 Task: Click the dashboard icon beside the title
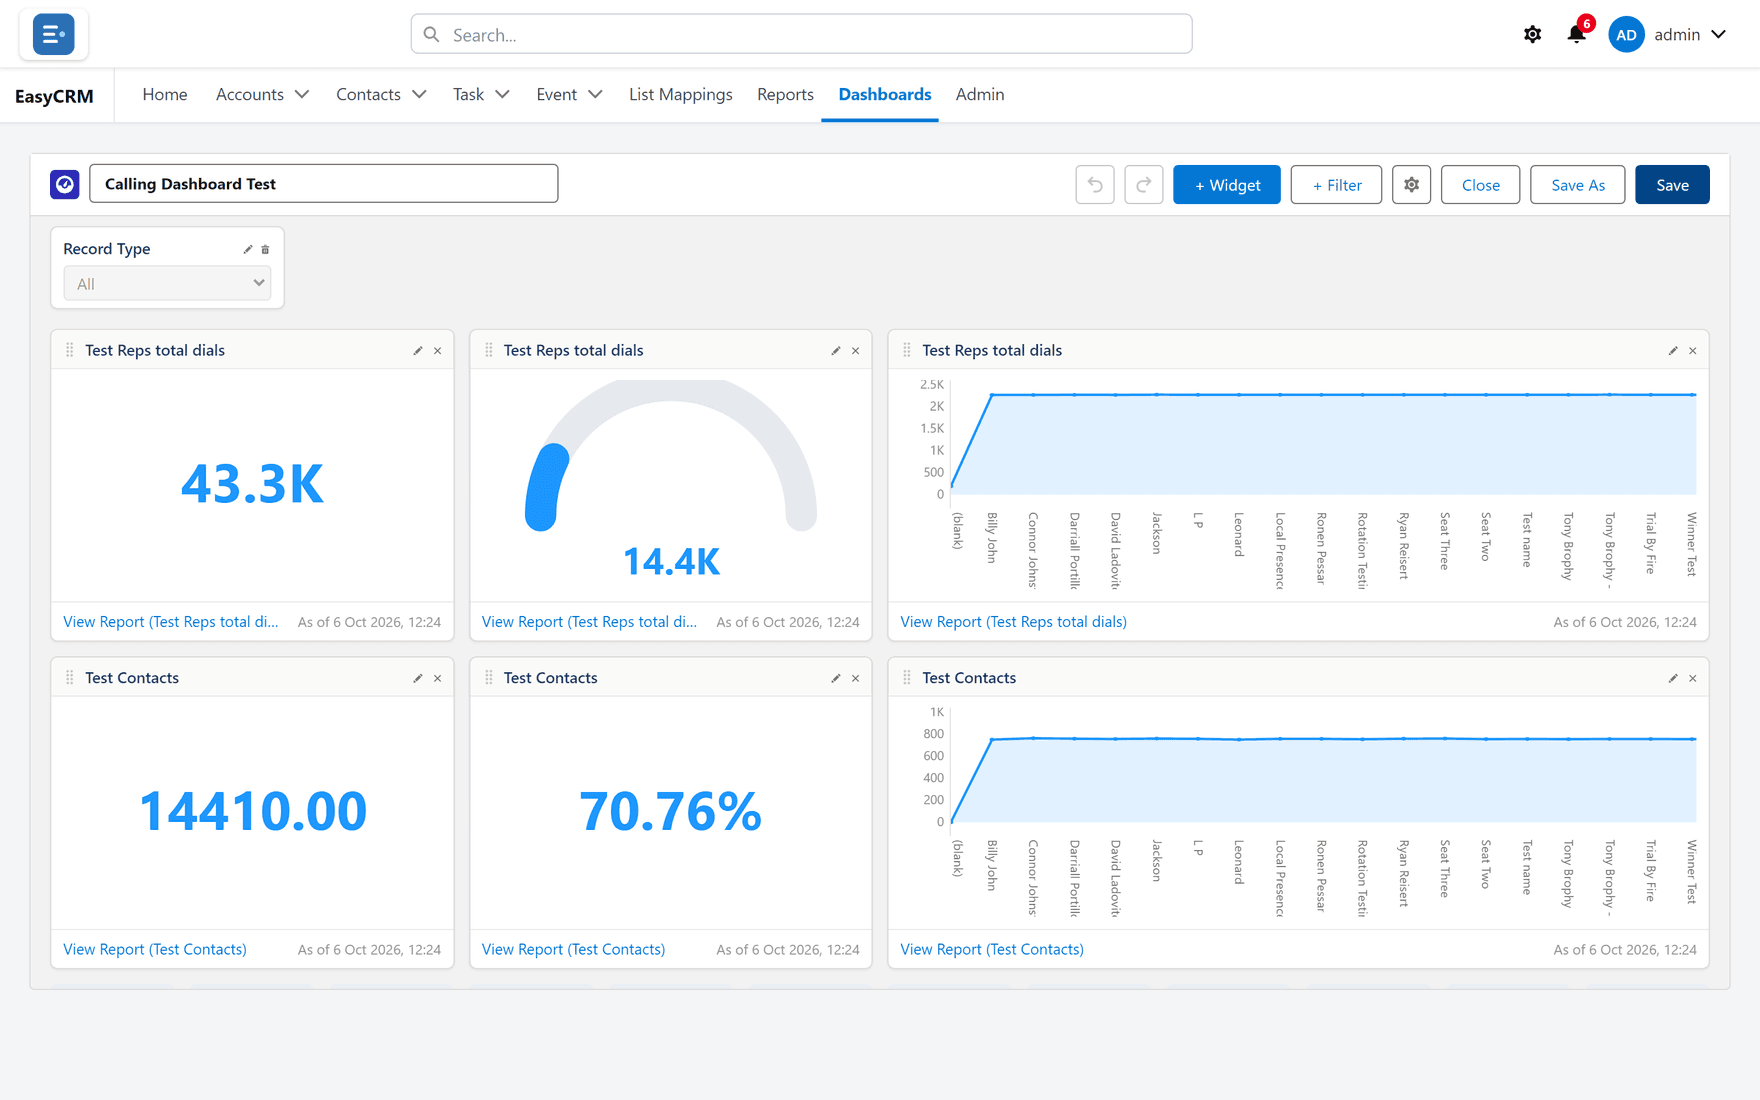(65, 184)
